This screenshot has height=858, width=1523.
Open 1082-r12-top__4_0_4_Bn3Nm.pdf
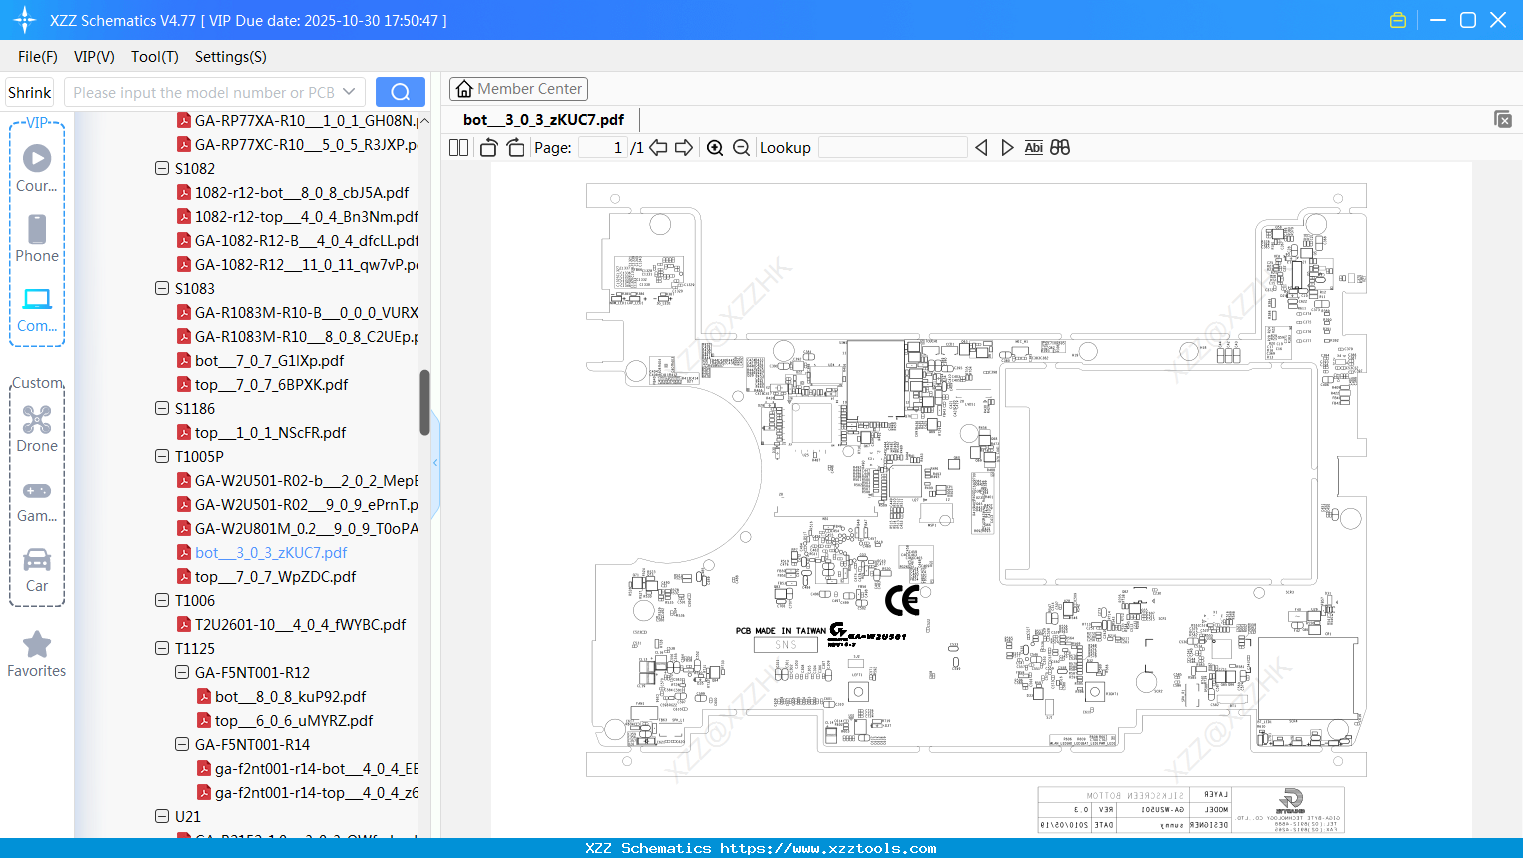click(x=306, y=216)
